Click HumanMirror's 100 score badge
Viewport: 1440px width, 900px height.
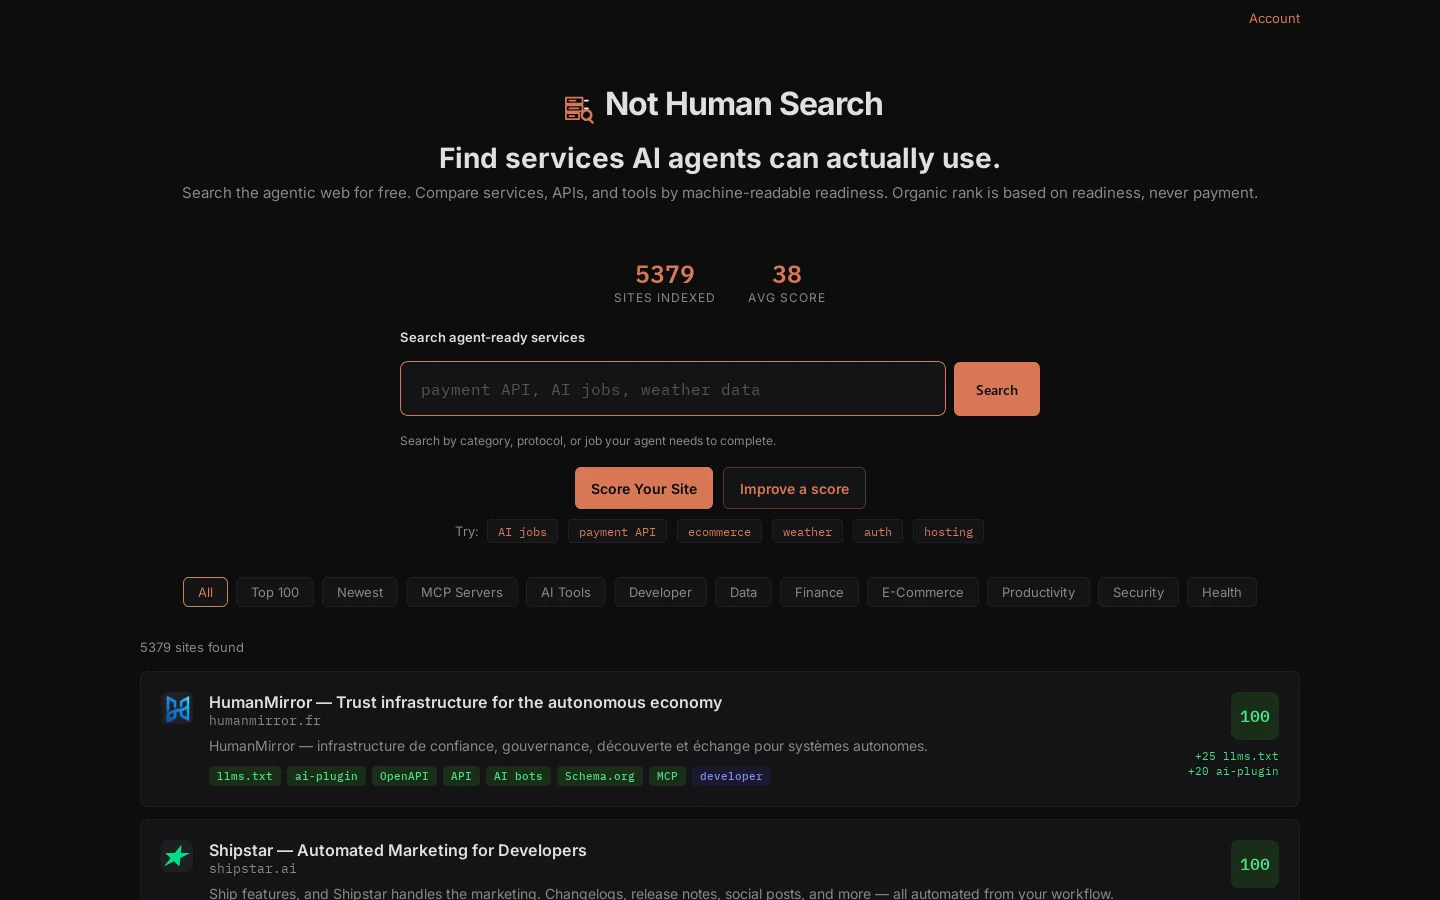point(1254,716)
